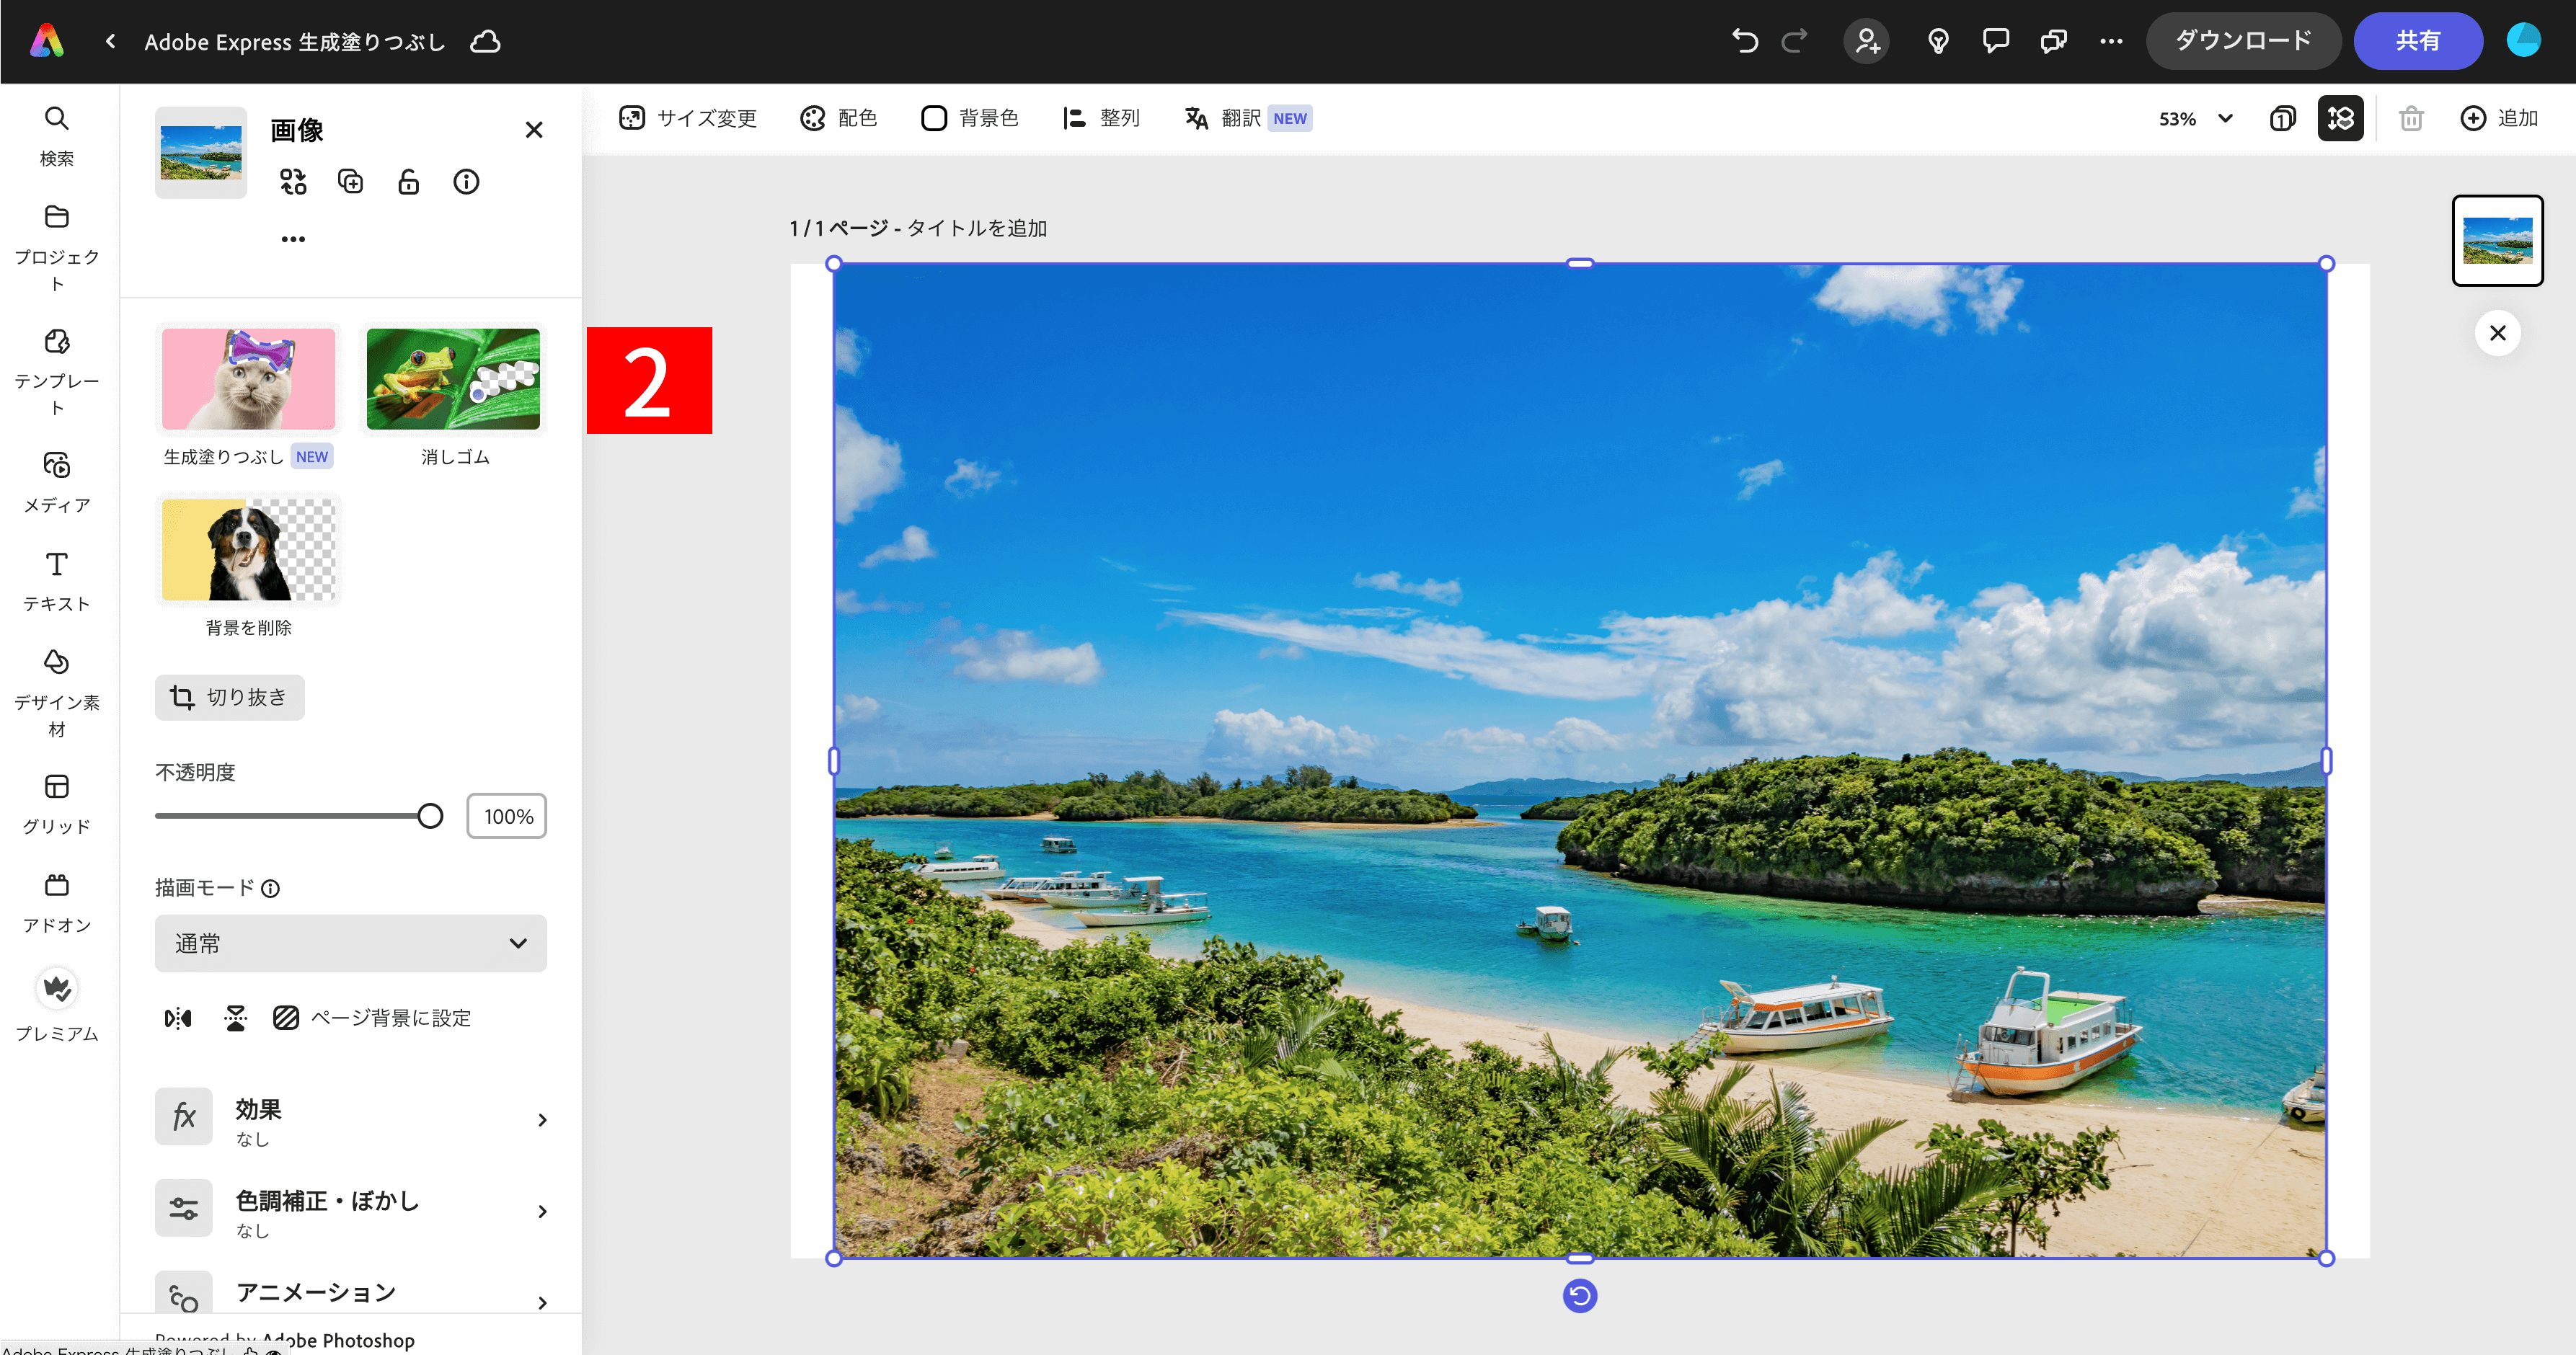This screenshot has height=1355, width=2576.
Task: Click the image thumbnail in 画像 panel header
Action: click(201, 152)
